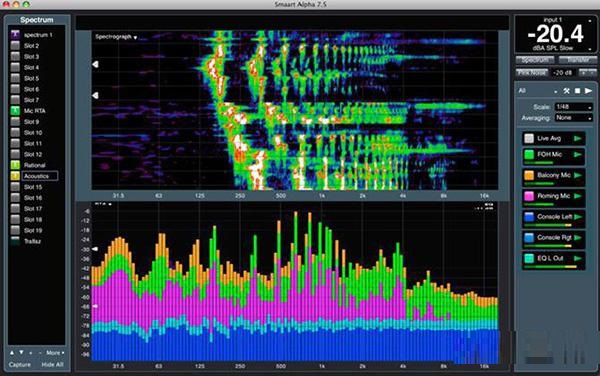Select Slot 15 in the spectrum list
Viewport: 600px width, 376px height.
[x=33, y=187]
